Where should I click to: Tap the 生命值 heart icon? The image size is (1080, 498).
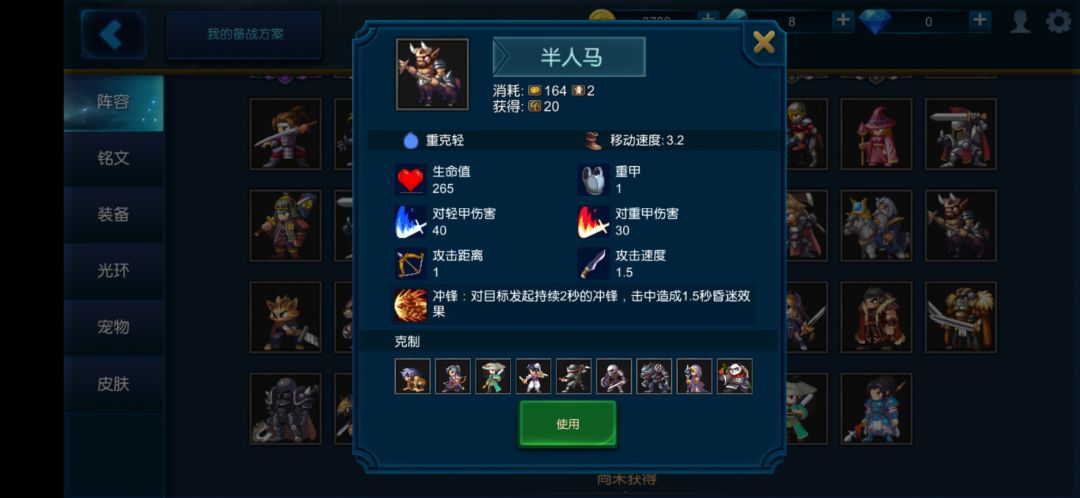click(x=411, y=180)
